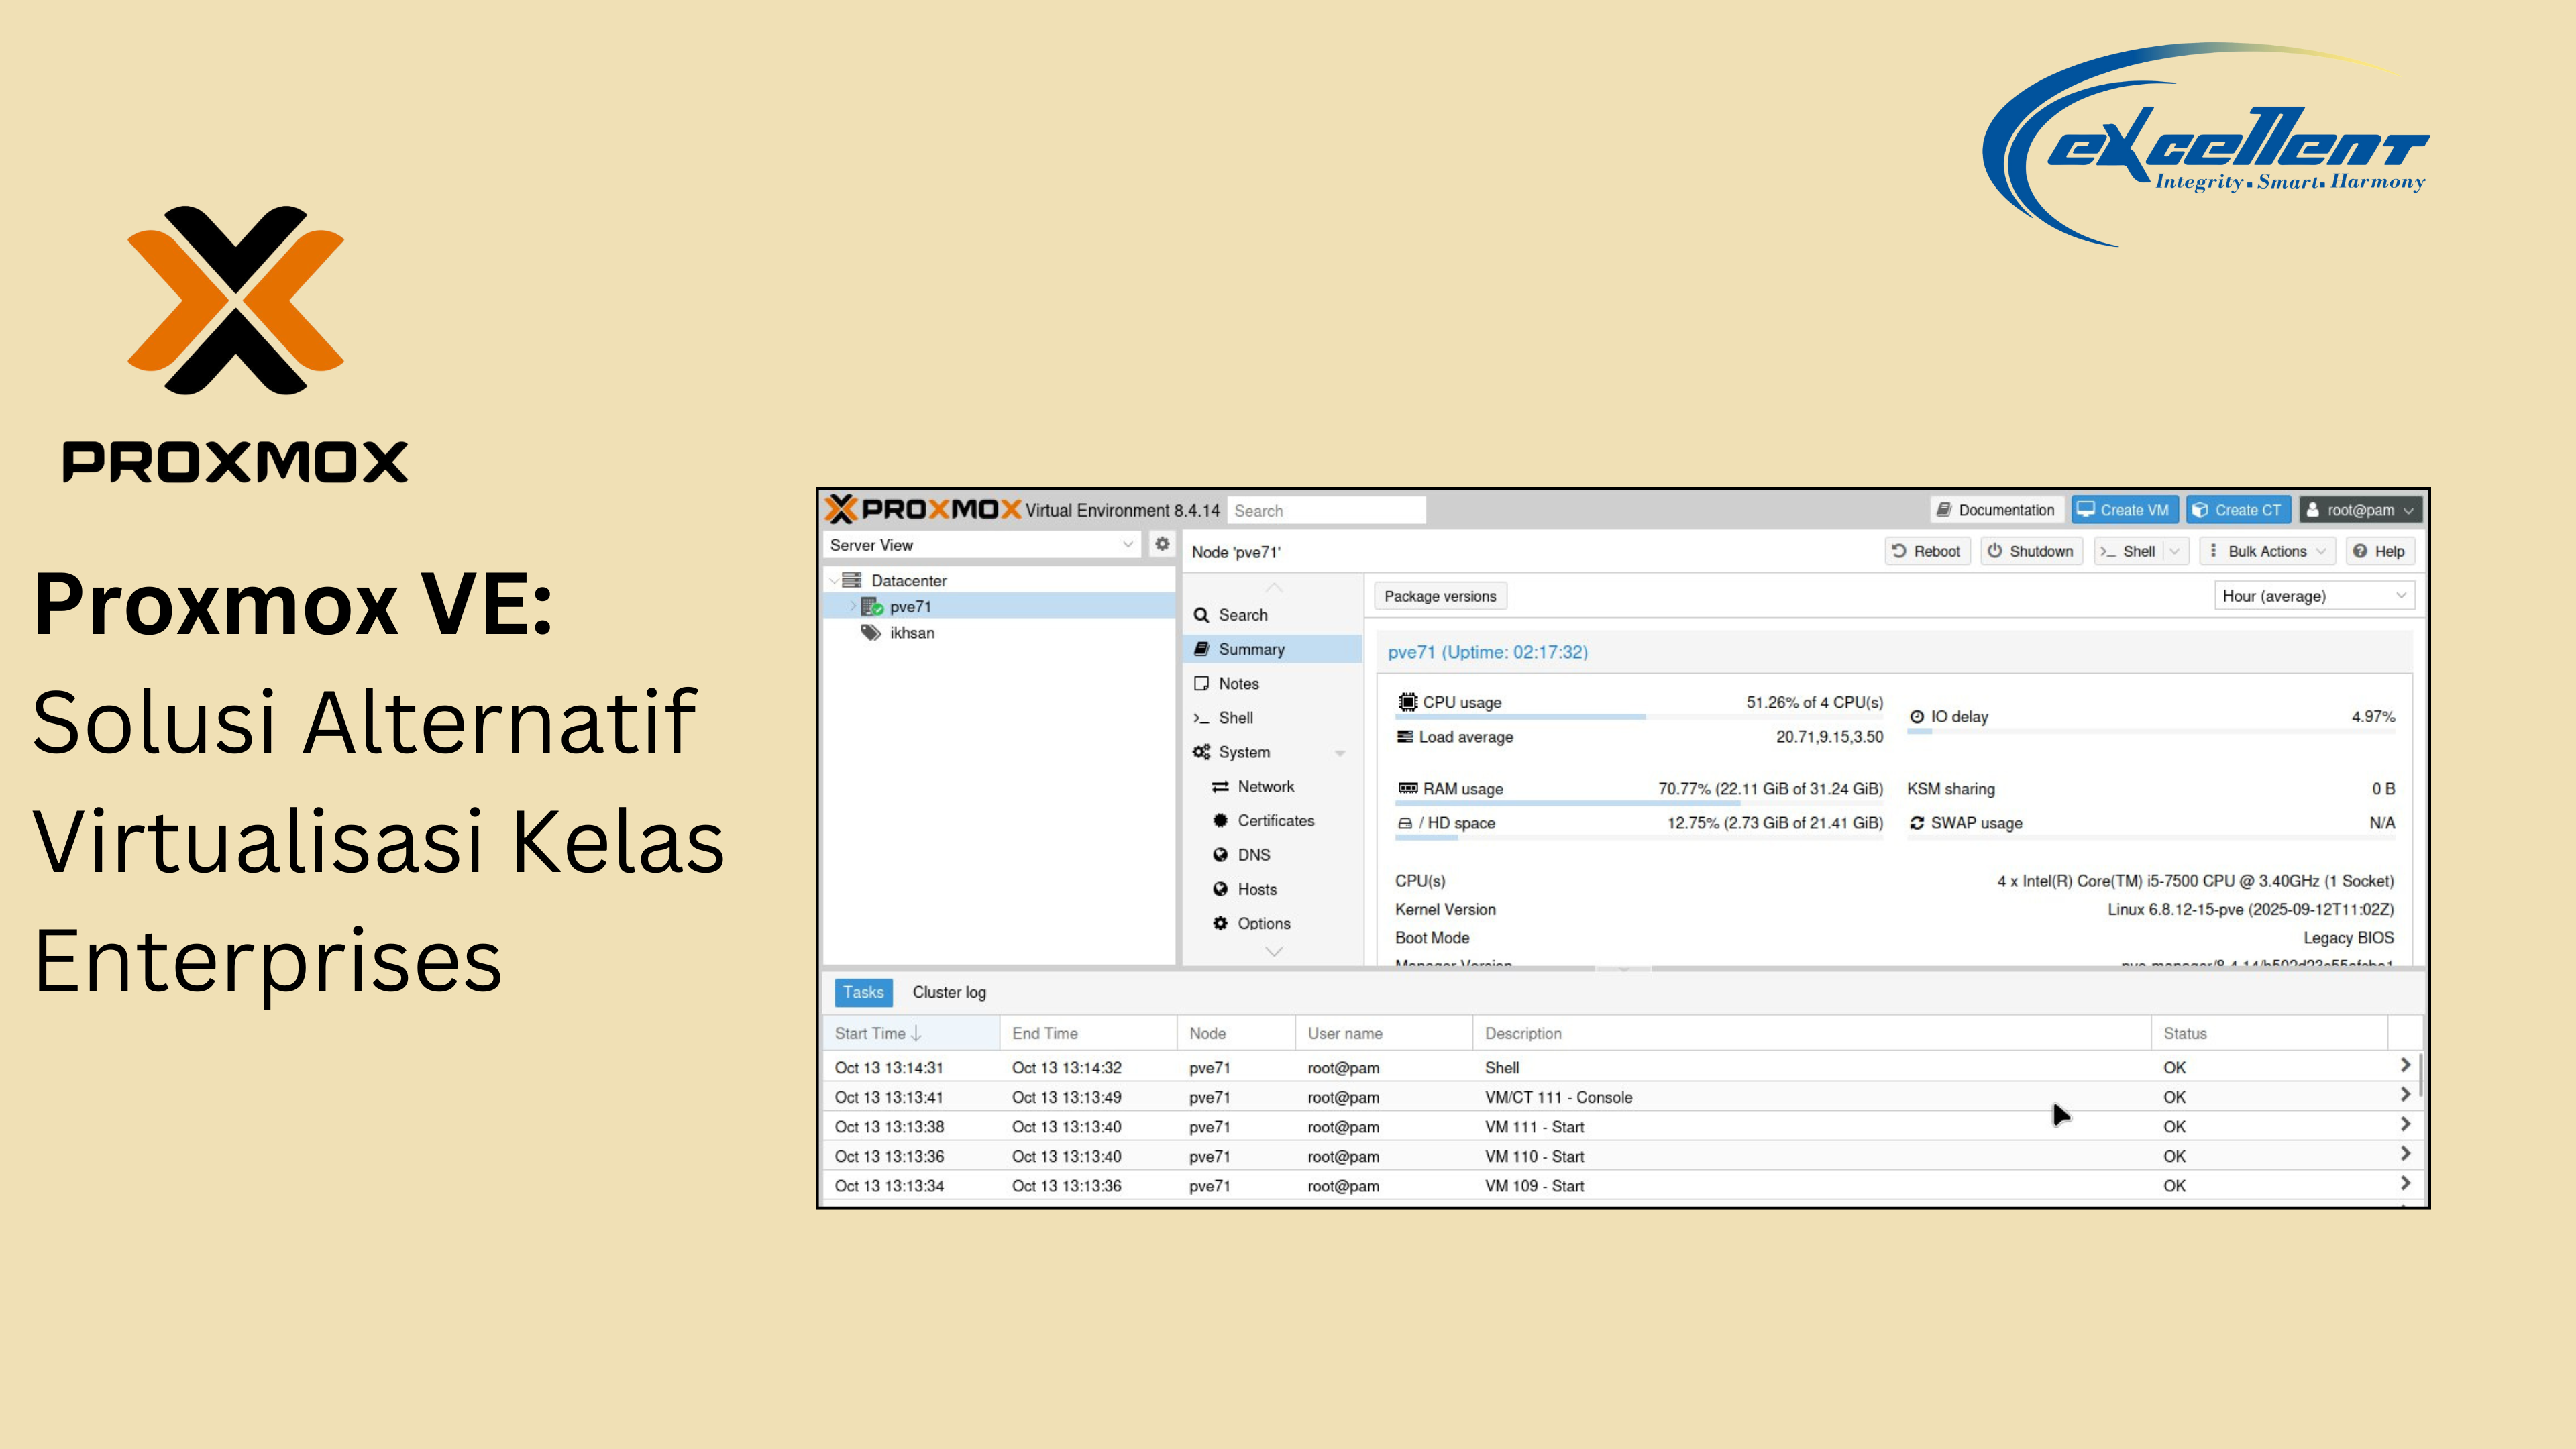Viewport: 2576px width, 1449px height.
Task: Click the Package versions button
Action: pos(1440,596)
